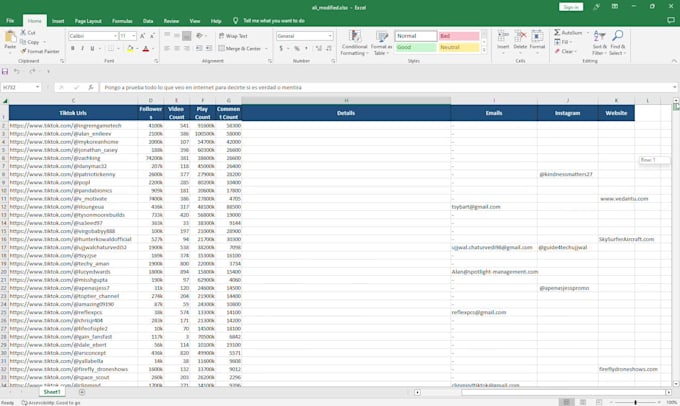Open the font size dropdown
680x406 pixels.
134,36
